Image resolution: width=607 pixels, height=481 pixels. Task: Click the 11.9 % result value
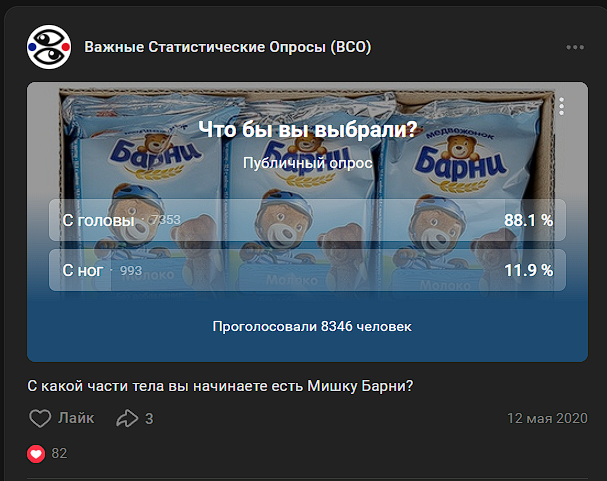tap(528, 270)
